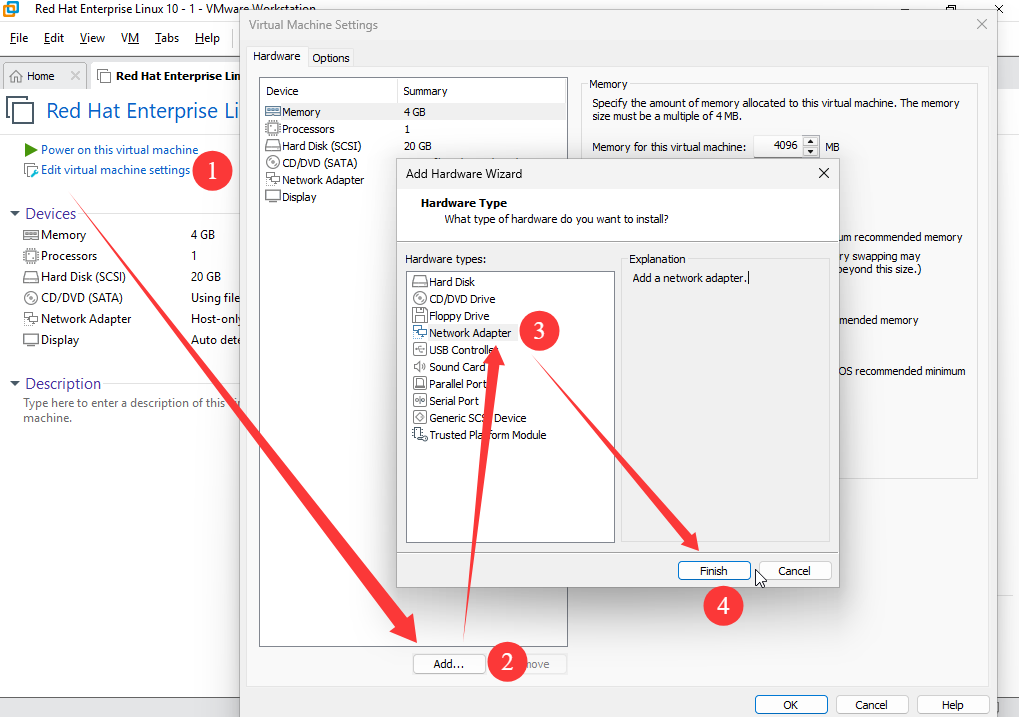Screen dimensions: 1019x717
Task: Select Hard Disk icon in hardware types
Action: (420, 282)
